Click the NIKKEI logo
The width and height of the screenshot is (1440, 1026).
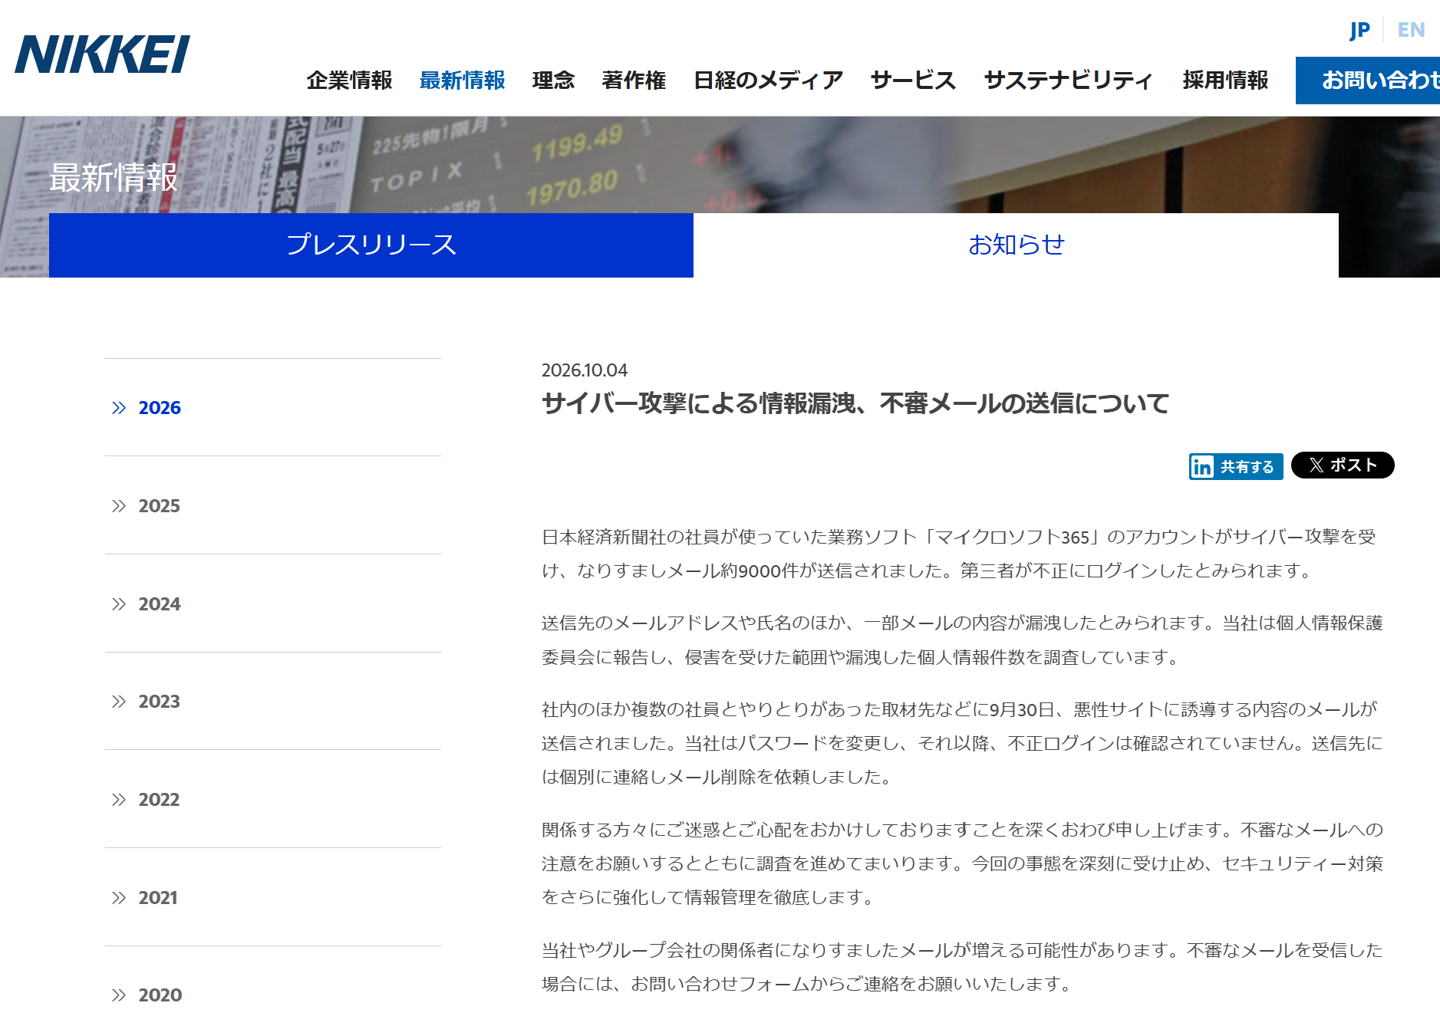pyautogui.click(x=102, y=54)
